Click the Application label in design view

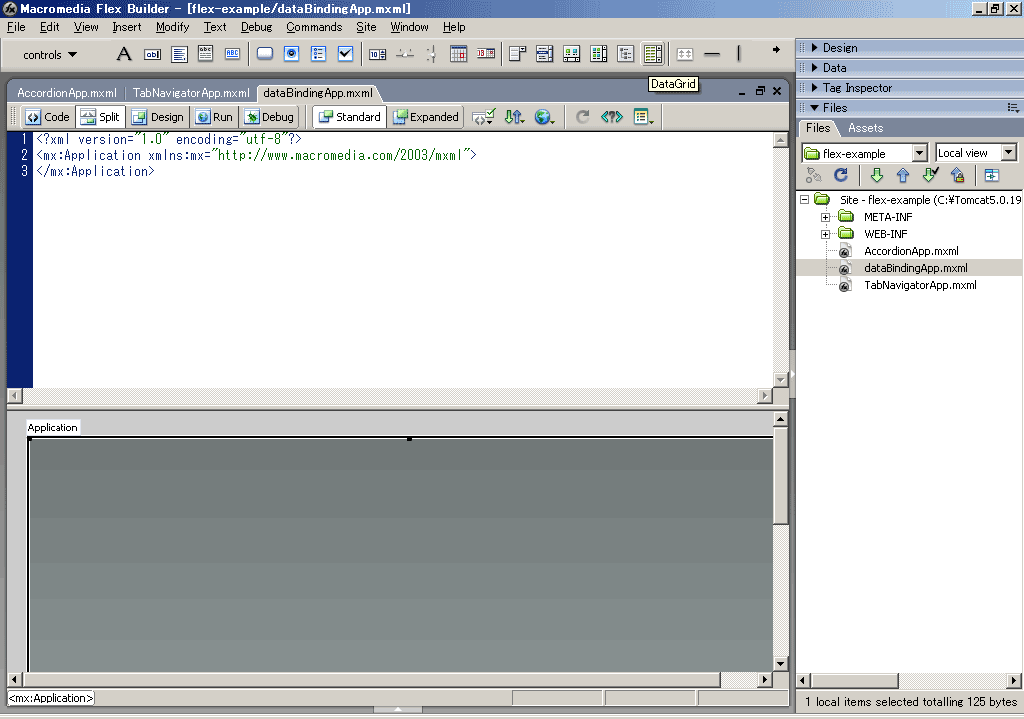pyautogui.click(x=52, y=427)
